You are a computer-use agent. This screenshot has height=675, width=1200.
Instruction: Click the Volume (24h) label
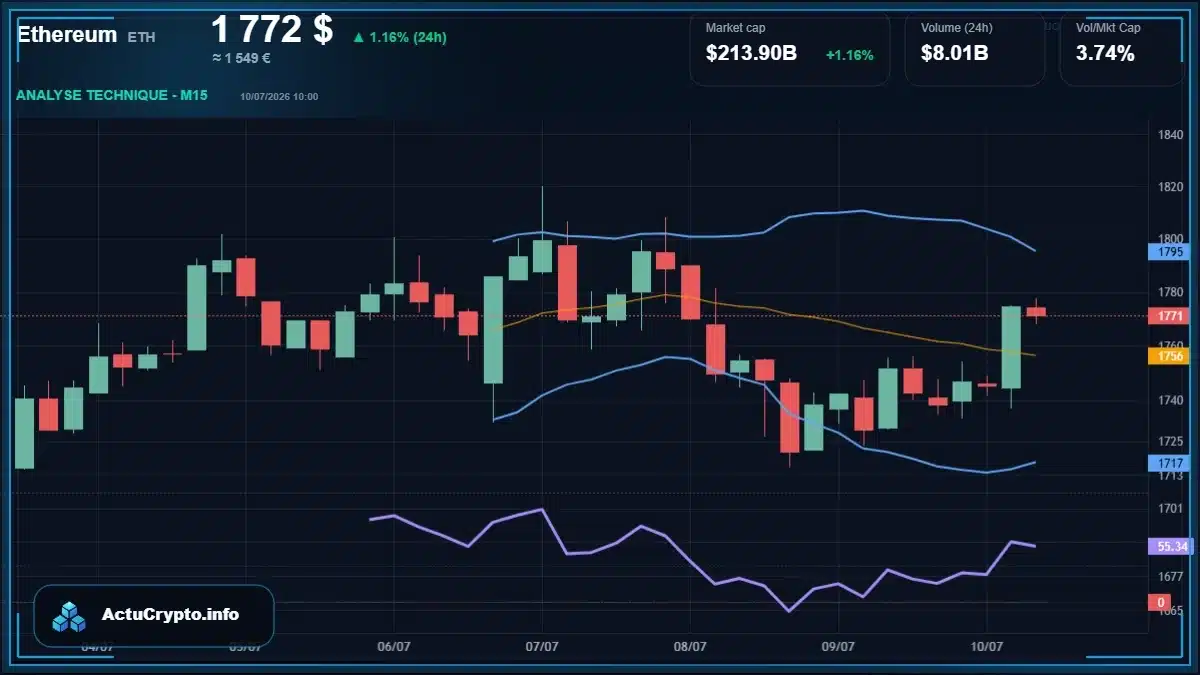click(955, 28)
